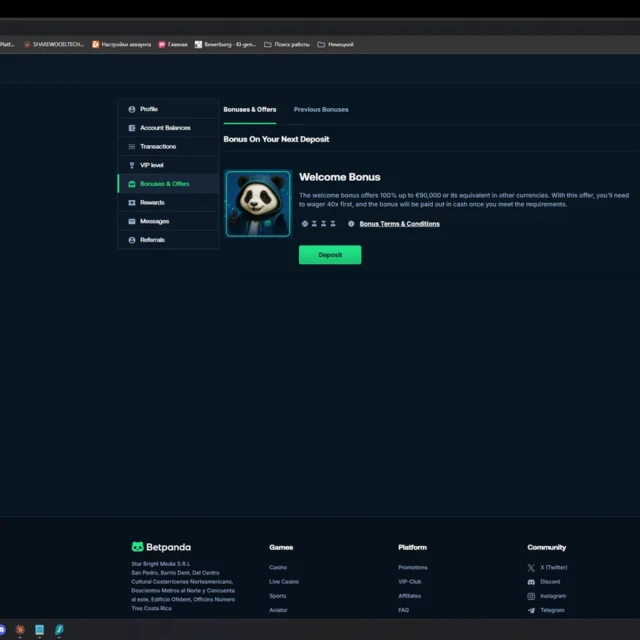Screen dimensions: 640x640
Task: Select Bonuses & Offers in the sidebar
Action: 168,184
